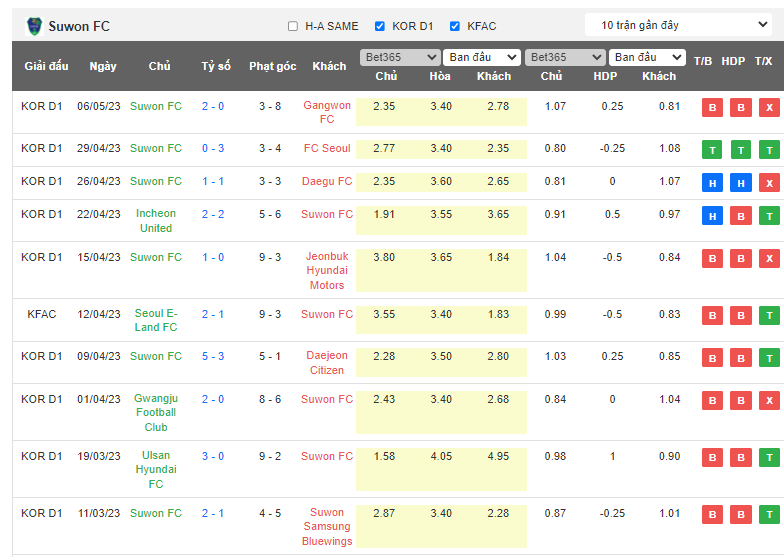Screen dimensions: 784x557
Task: Click red X badge in Daegu FC row
Action: click(768, 183)
